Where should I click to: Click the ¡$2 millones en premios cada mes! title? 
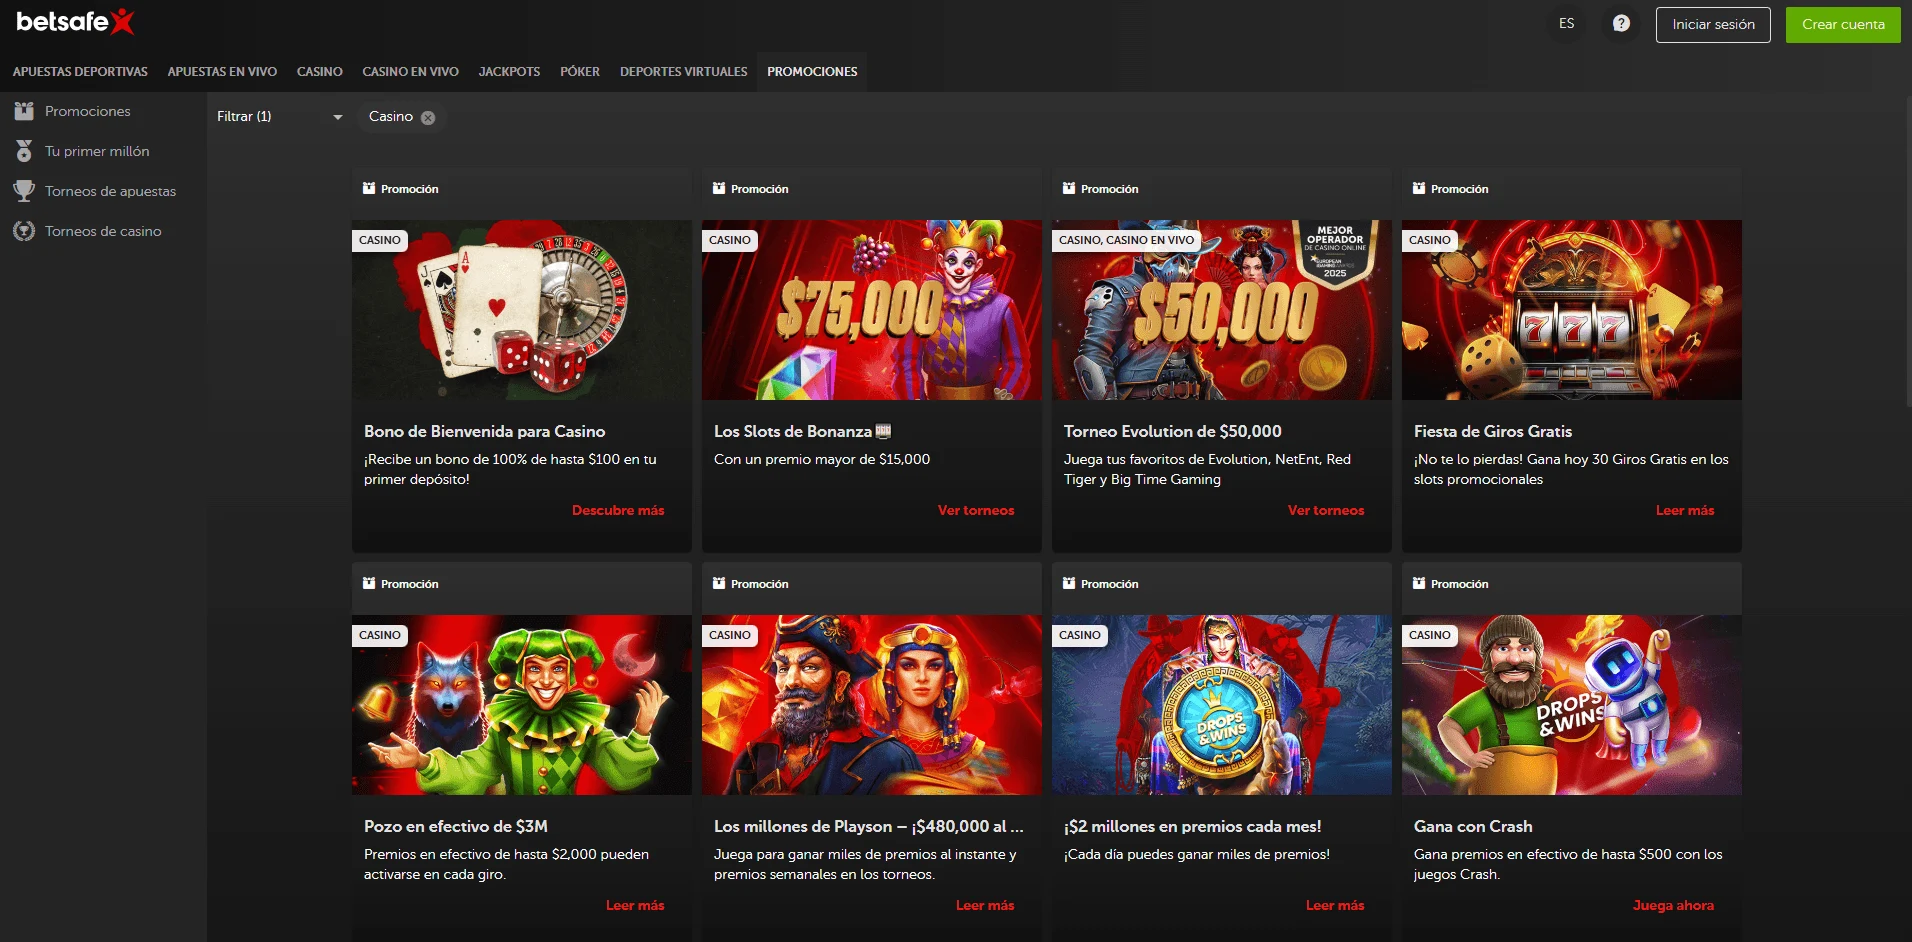pyautogui.click(x=1193, y=826)
